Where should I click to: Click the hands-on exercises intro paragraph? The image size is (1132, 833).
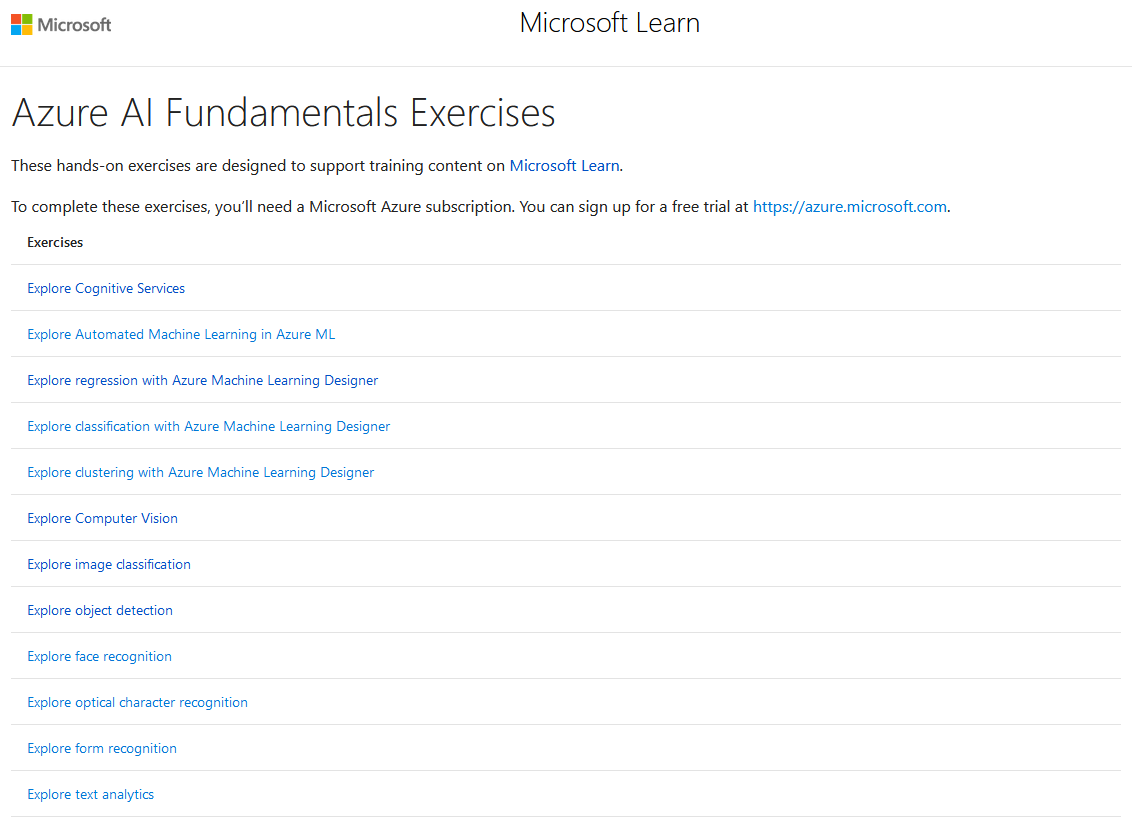pos(317,166)
